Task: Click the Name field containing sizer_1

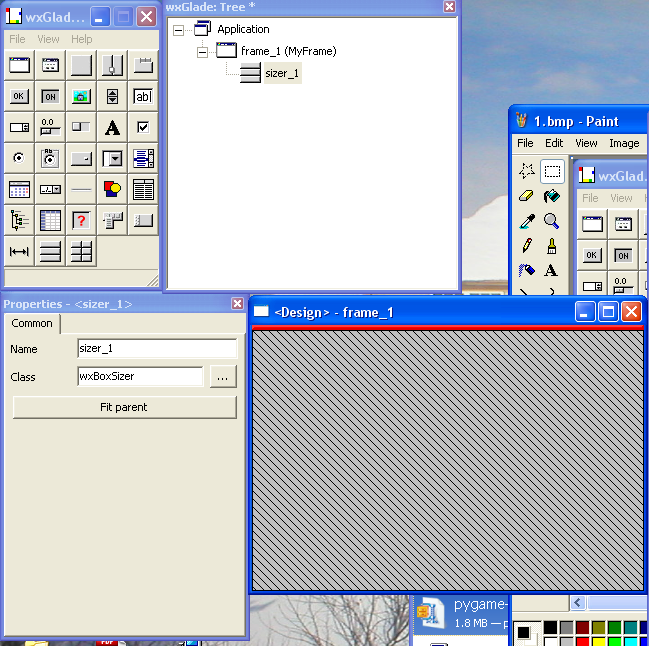Action: (156, 349)
